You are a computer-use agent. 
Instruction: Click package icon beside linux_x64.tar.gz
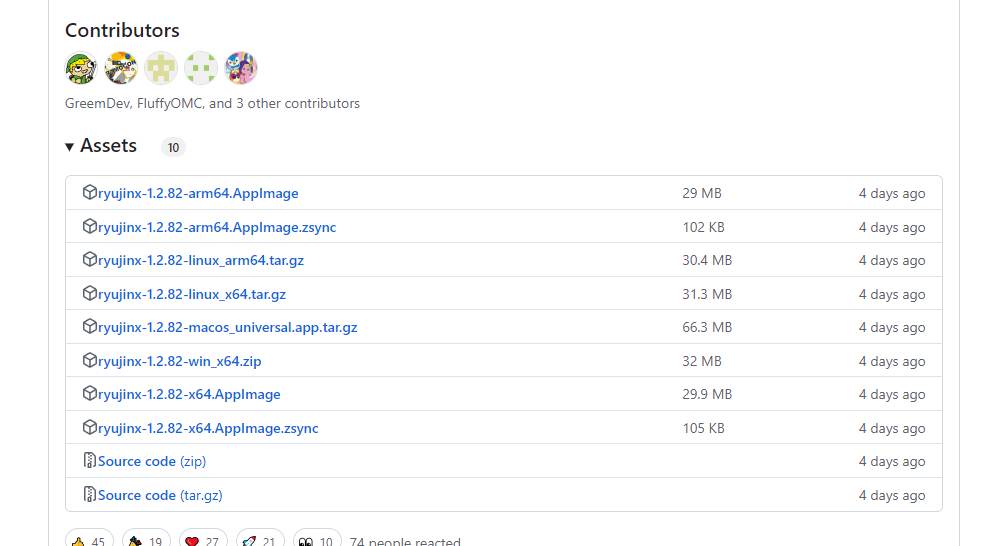click(x=89, y=293)
